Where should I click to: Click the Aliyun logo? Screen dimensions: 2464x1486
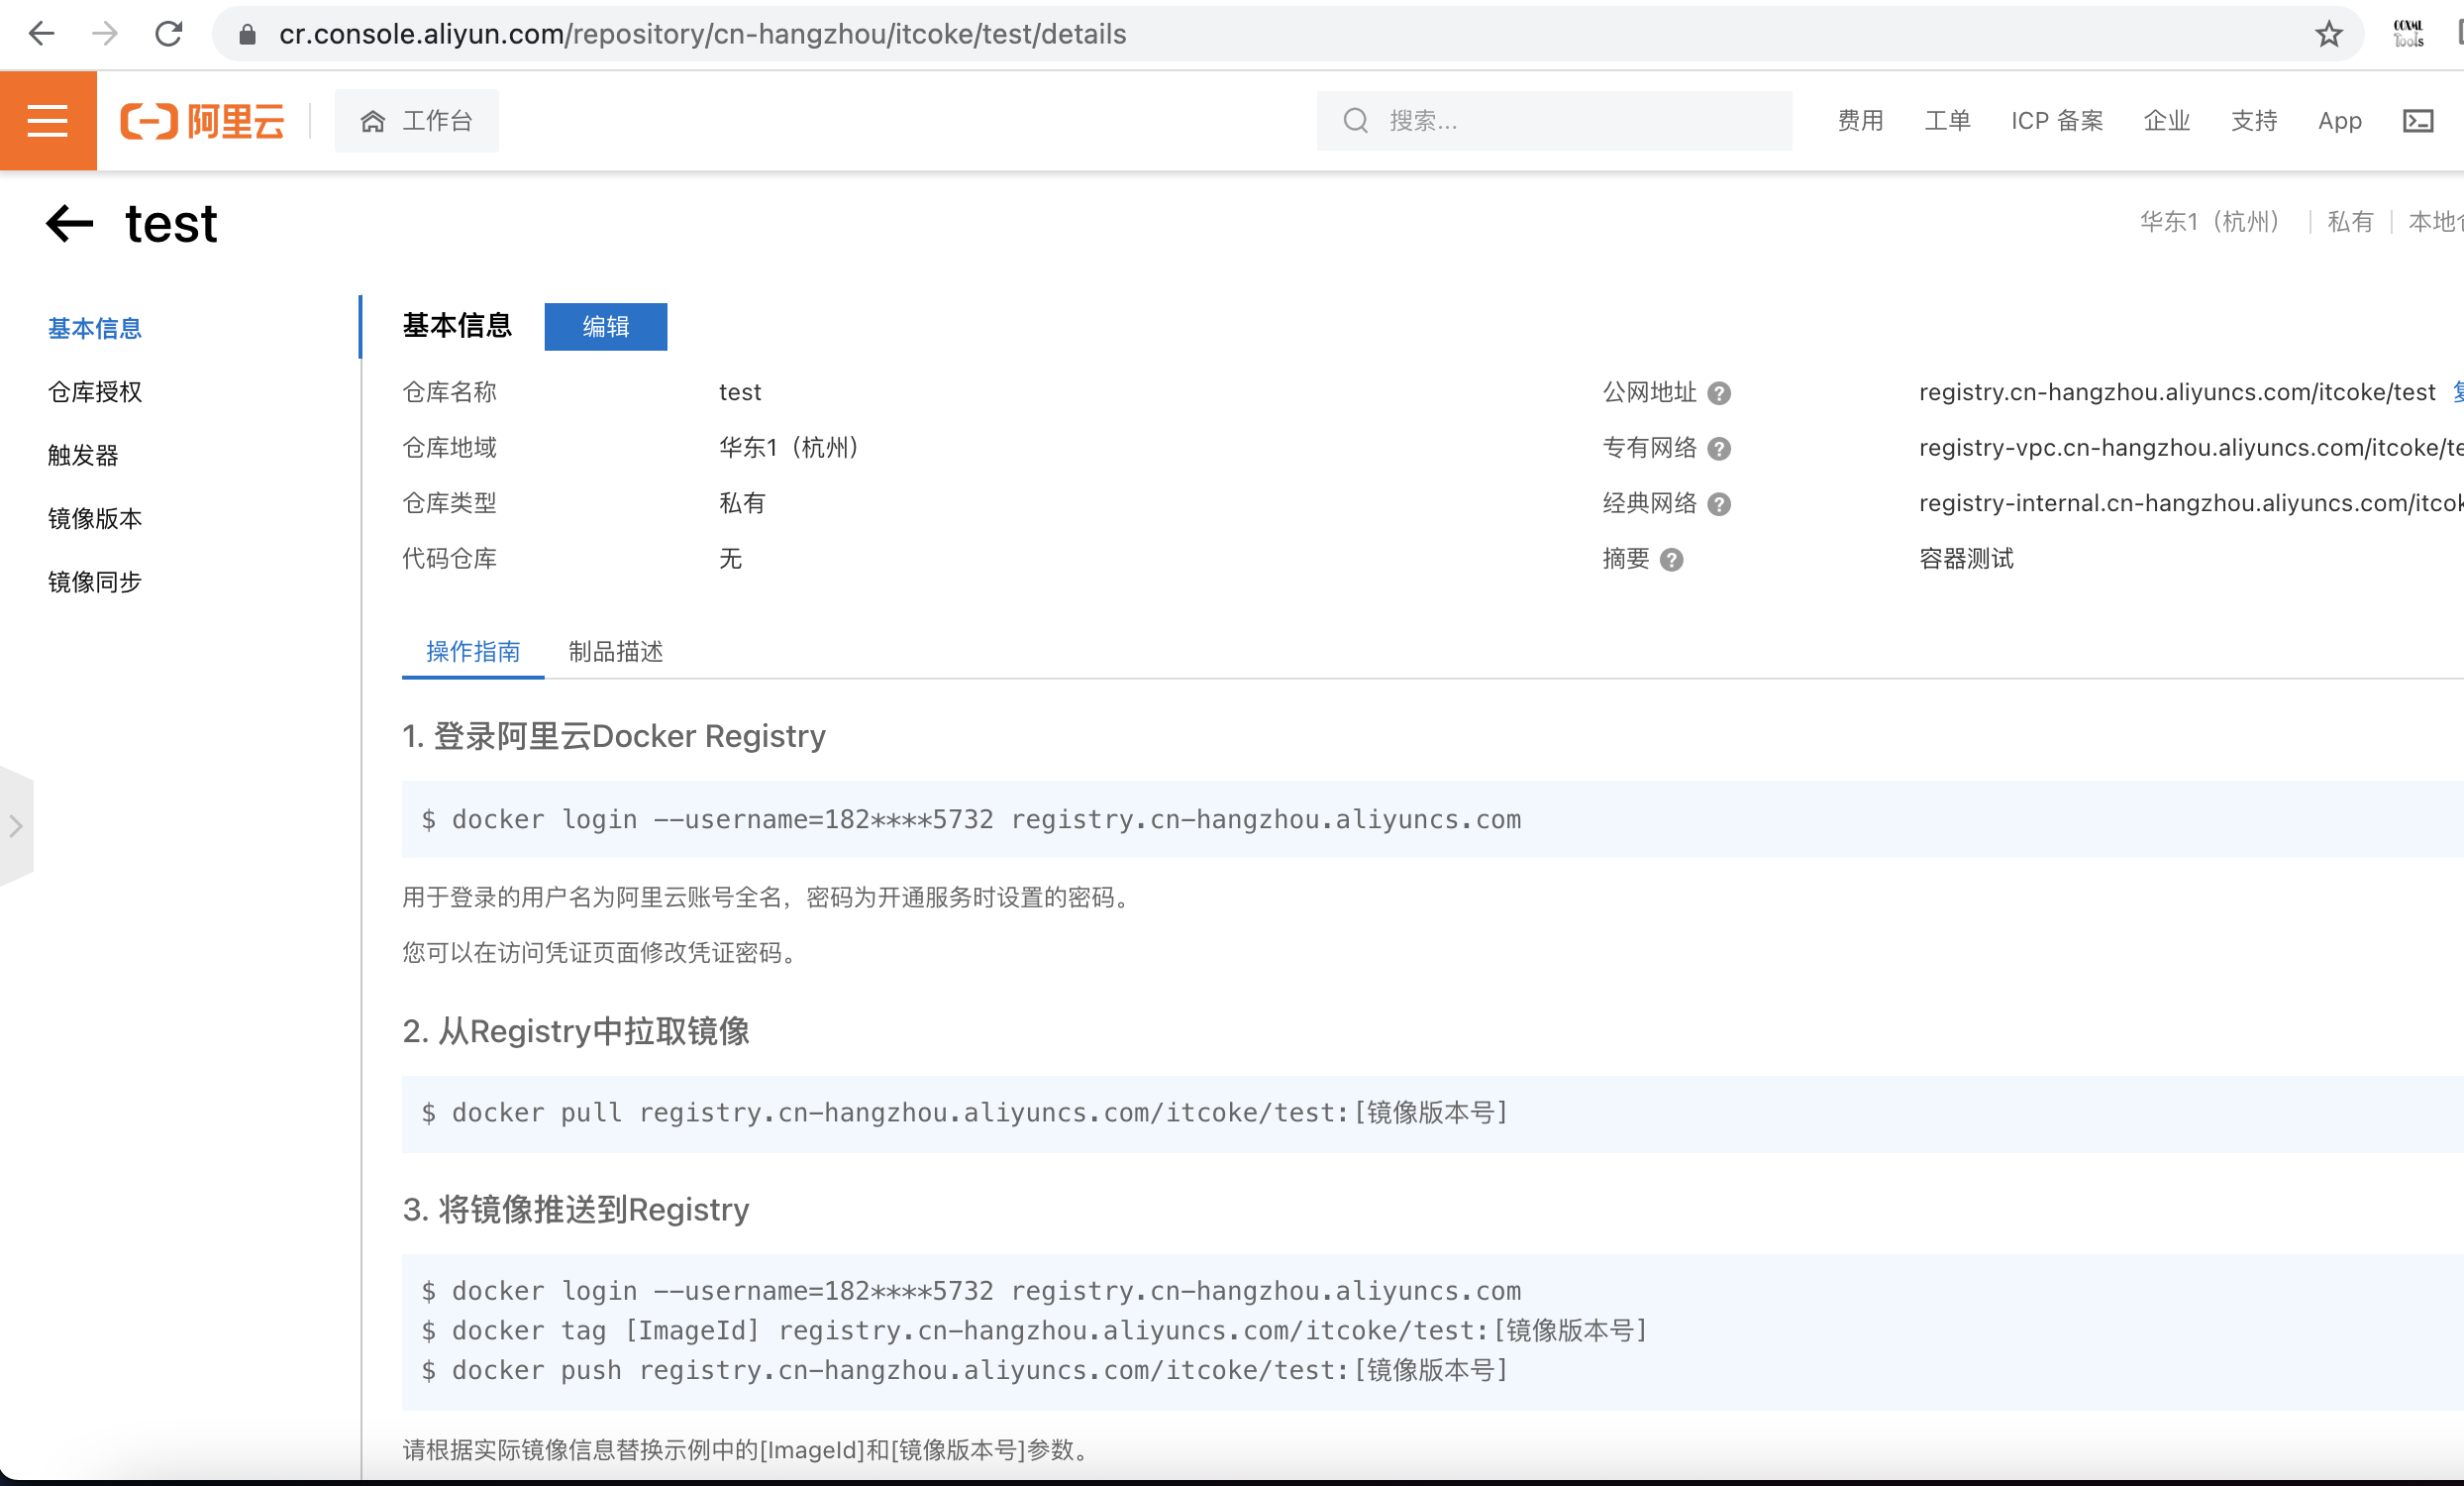[x=203, y=121]
